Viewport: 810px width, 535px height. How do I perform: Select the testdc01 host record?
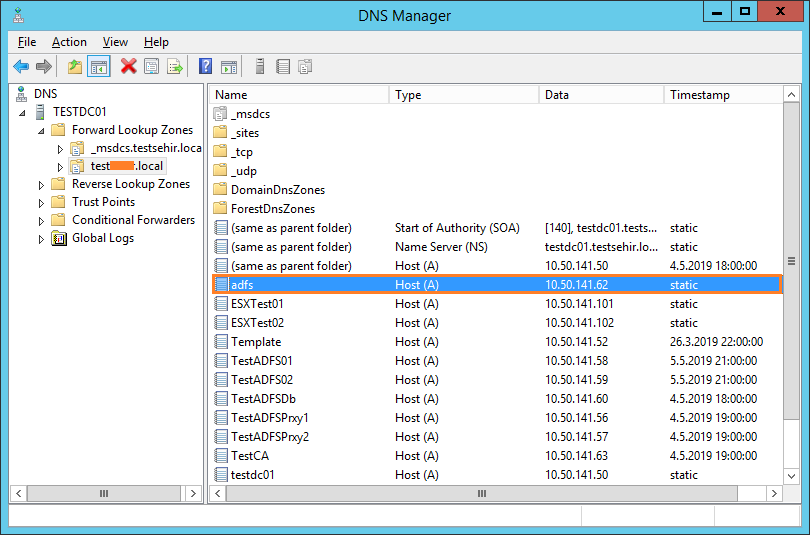[x=497, y=475]
